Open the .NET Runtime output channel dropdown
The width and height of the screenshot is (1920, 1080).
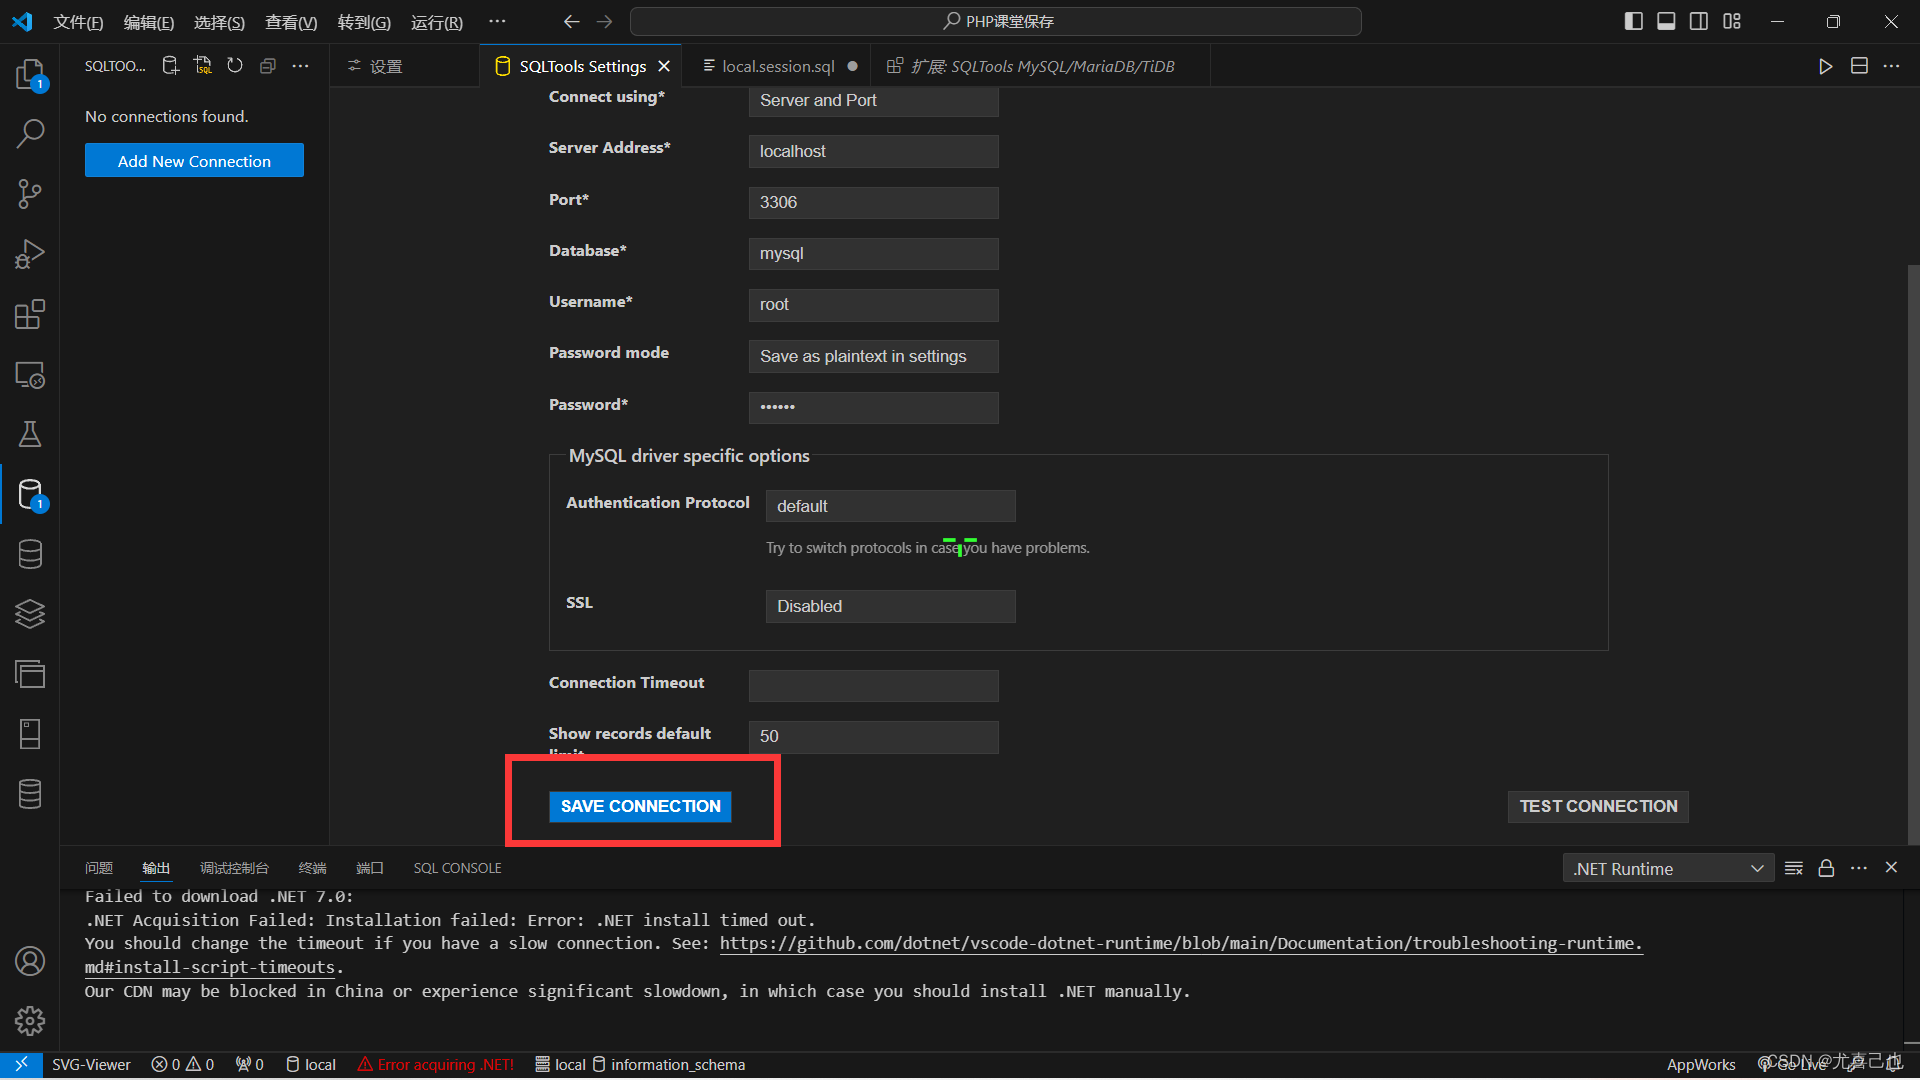(1667, 868)
